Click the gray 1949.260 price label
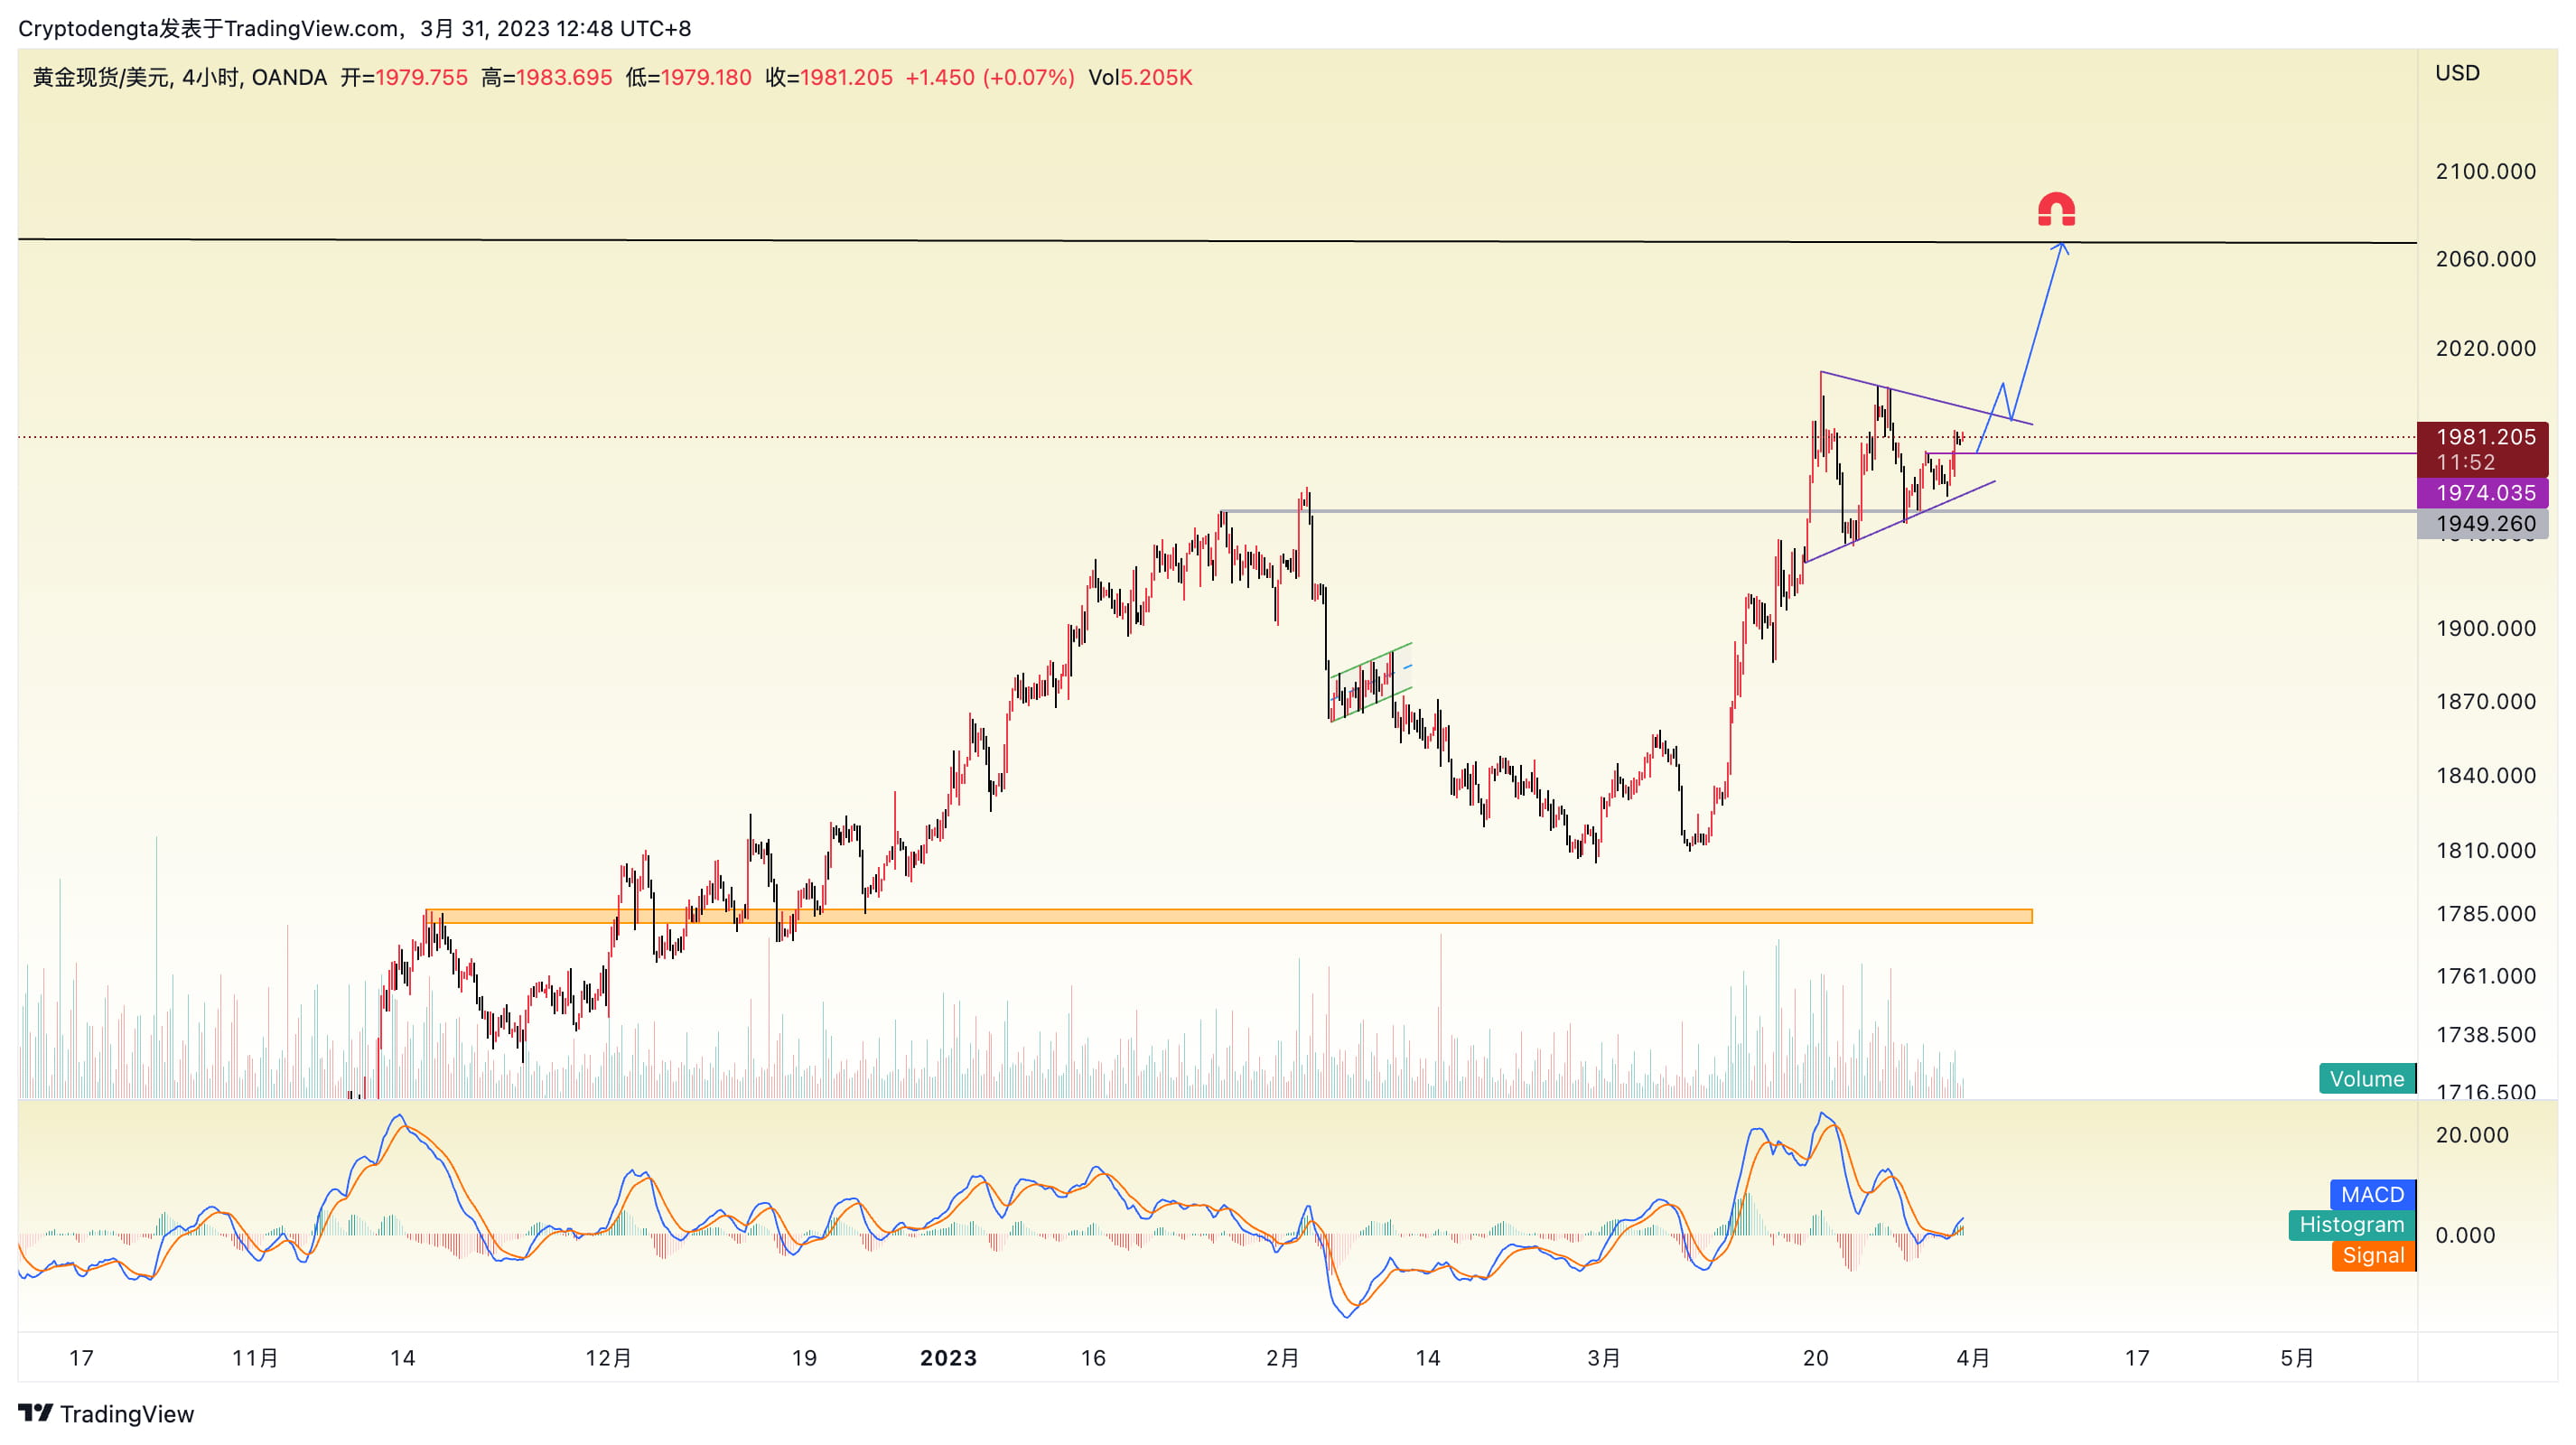Screen dimensions: 2576x1445 pos(2484,523)
